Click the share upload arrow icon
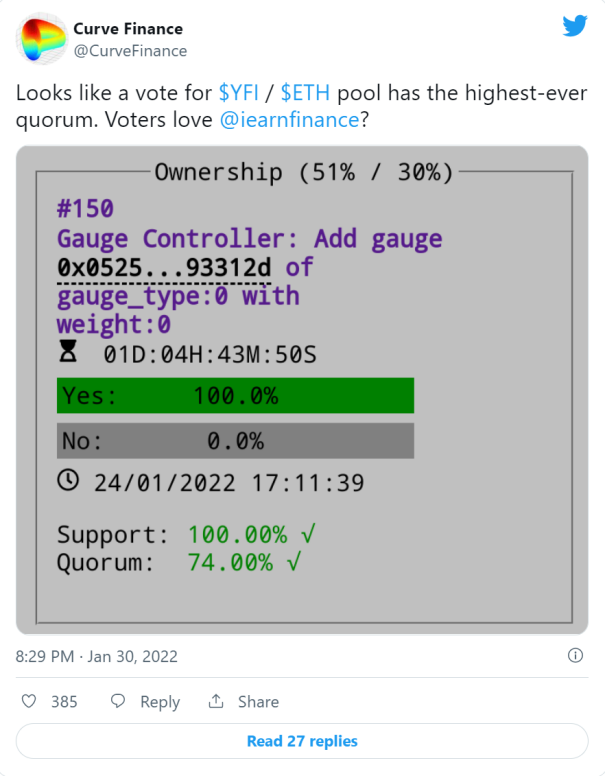This screenshot has height=777, width=606. (216, 701)
